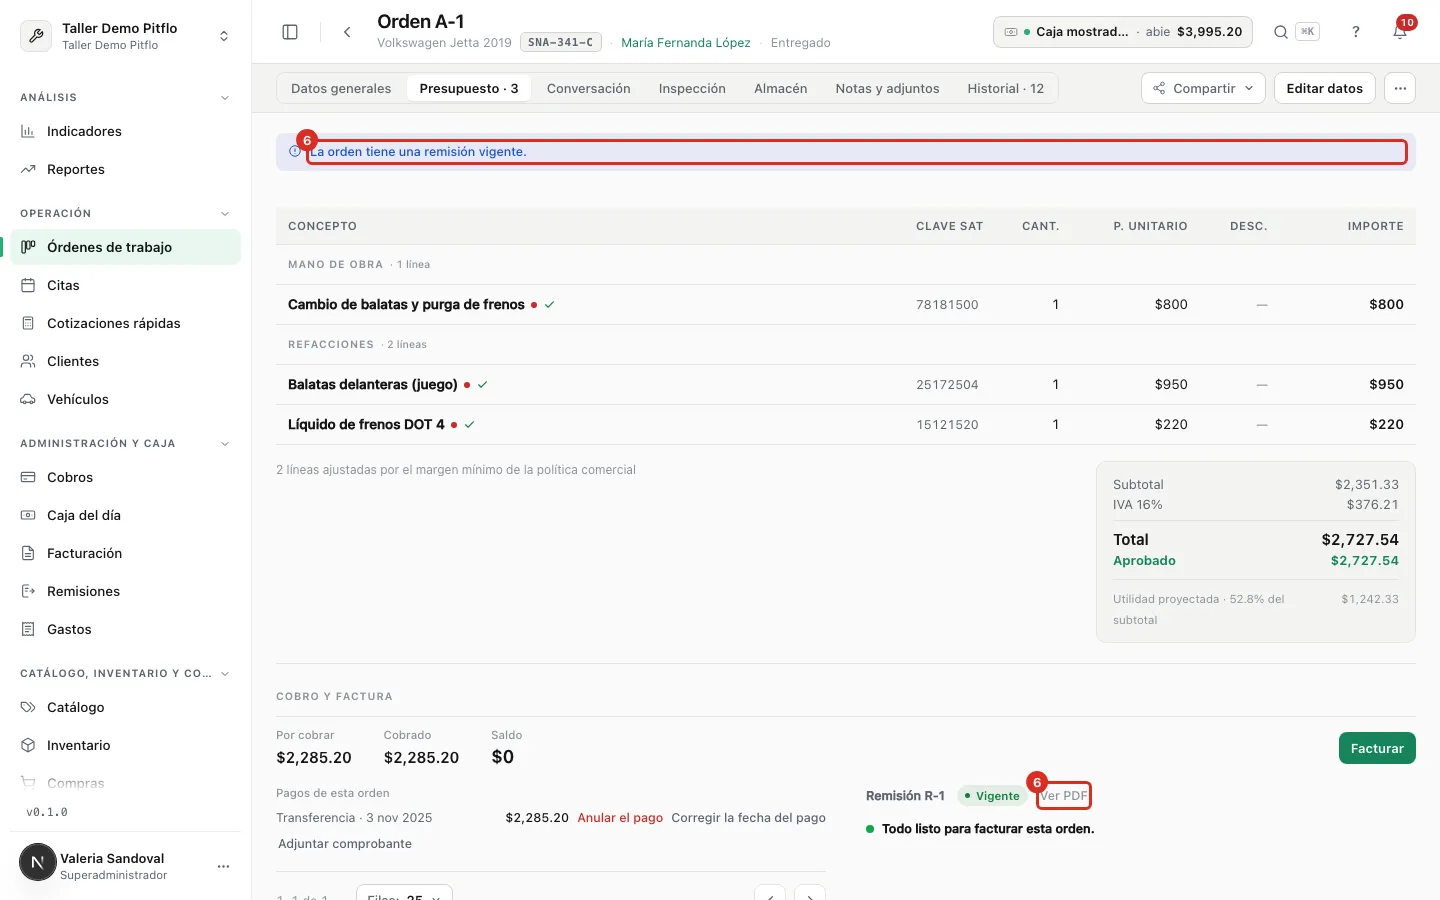The width and height of the screenshot is (1440, 900).
Task: Collapse the OPERACIÓN section
Action: [224, 213]
